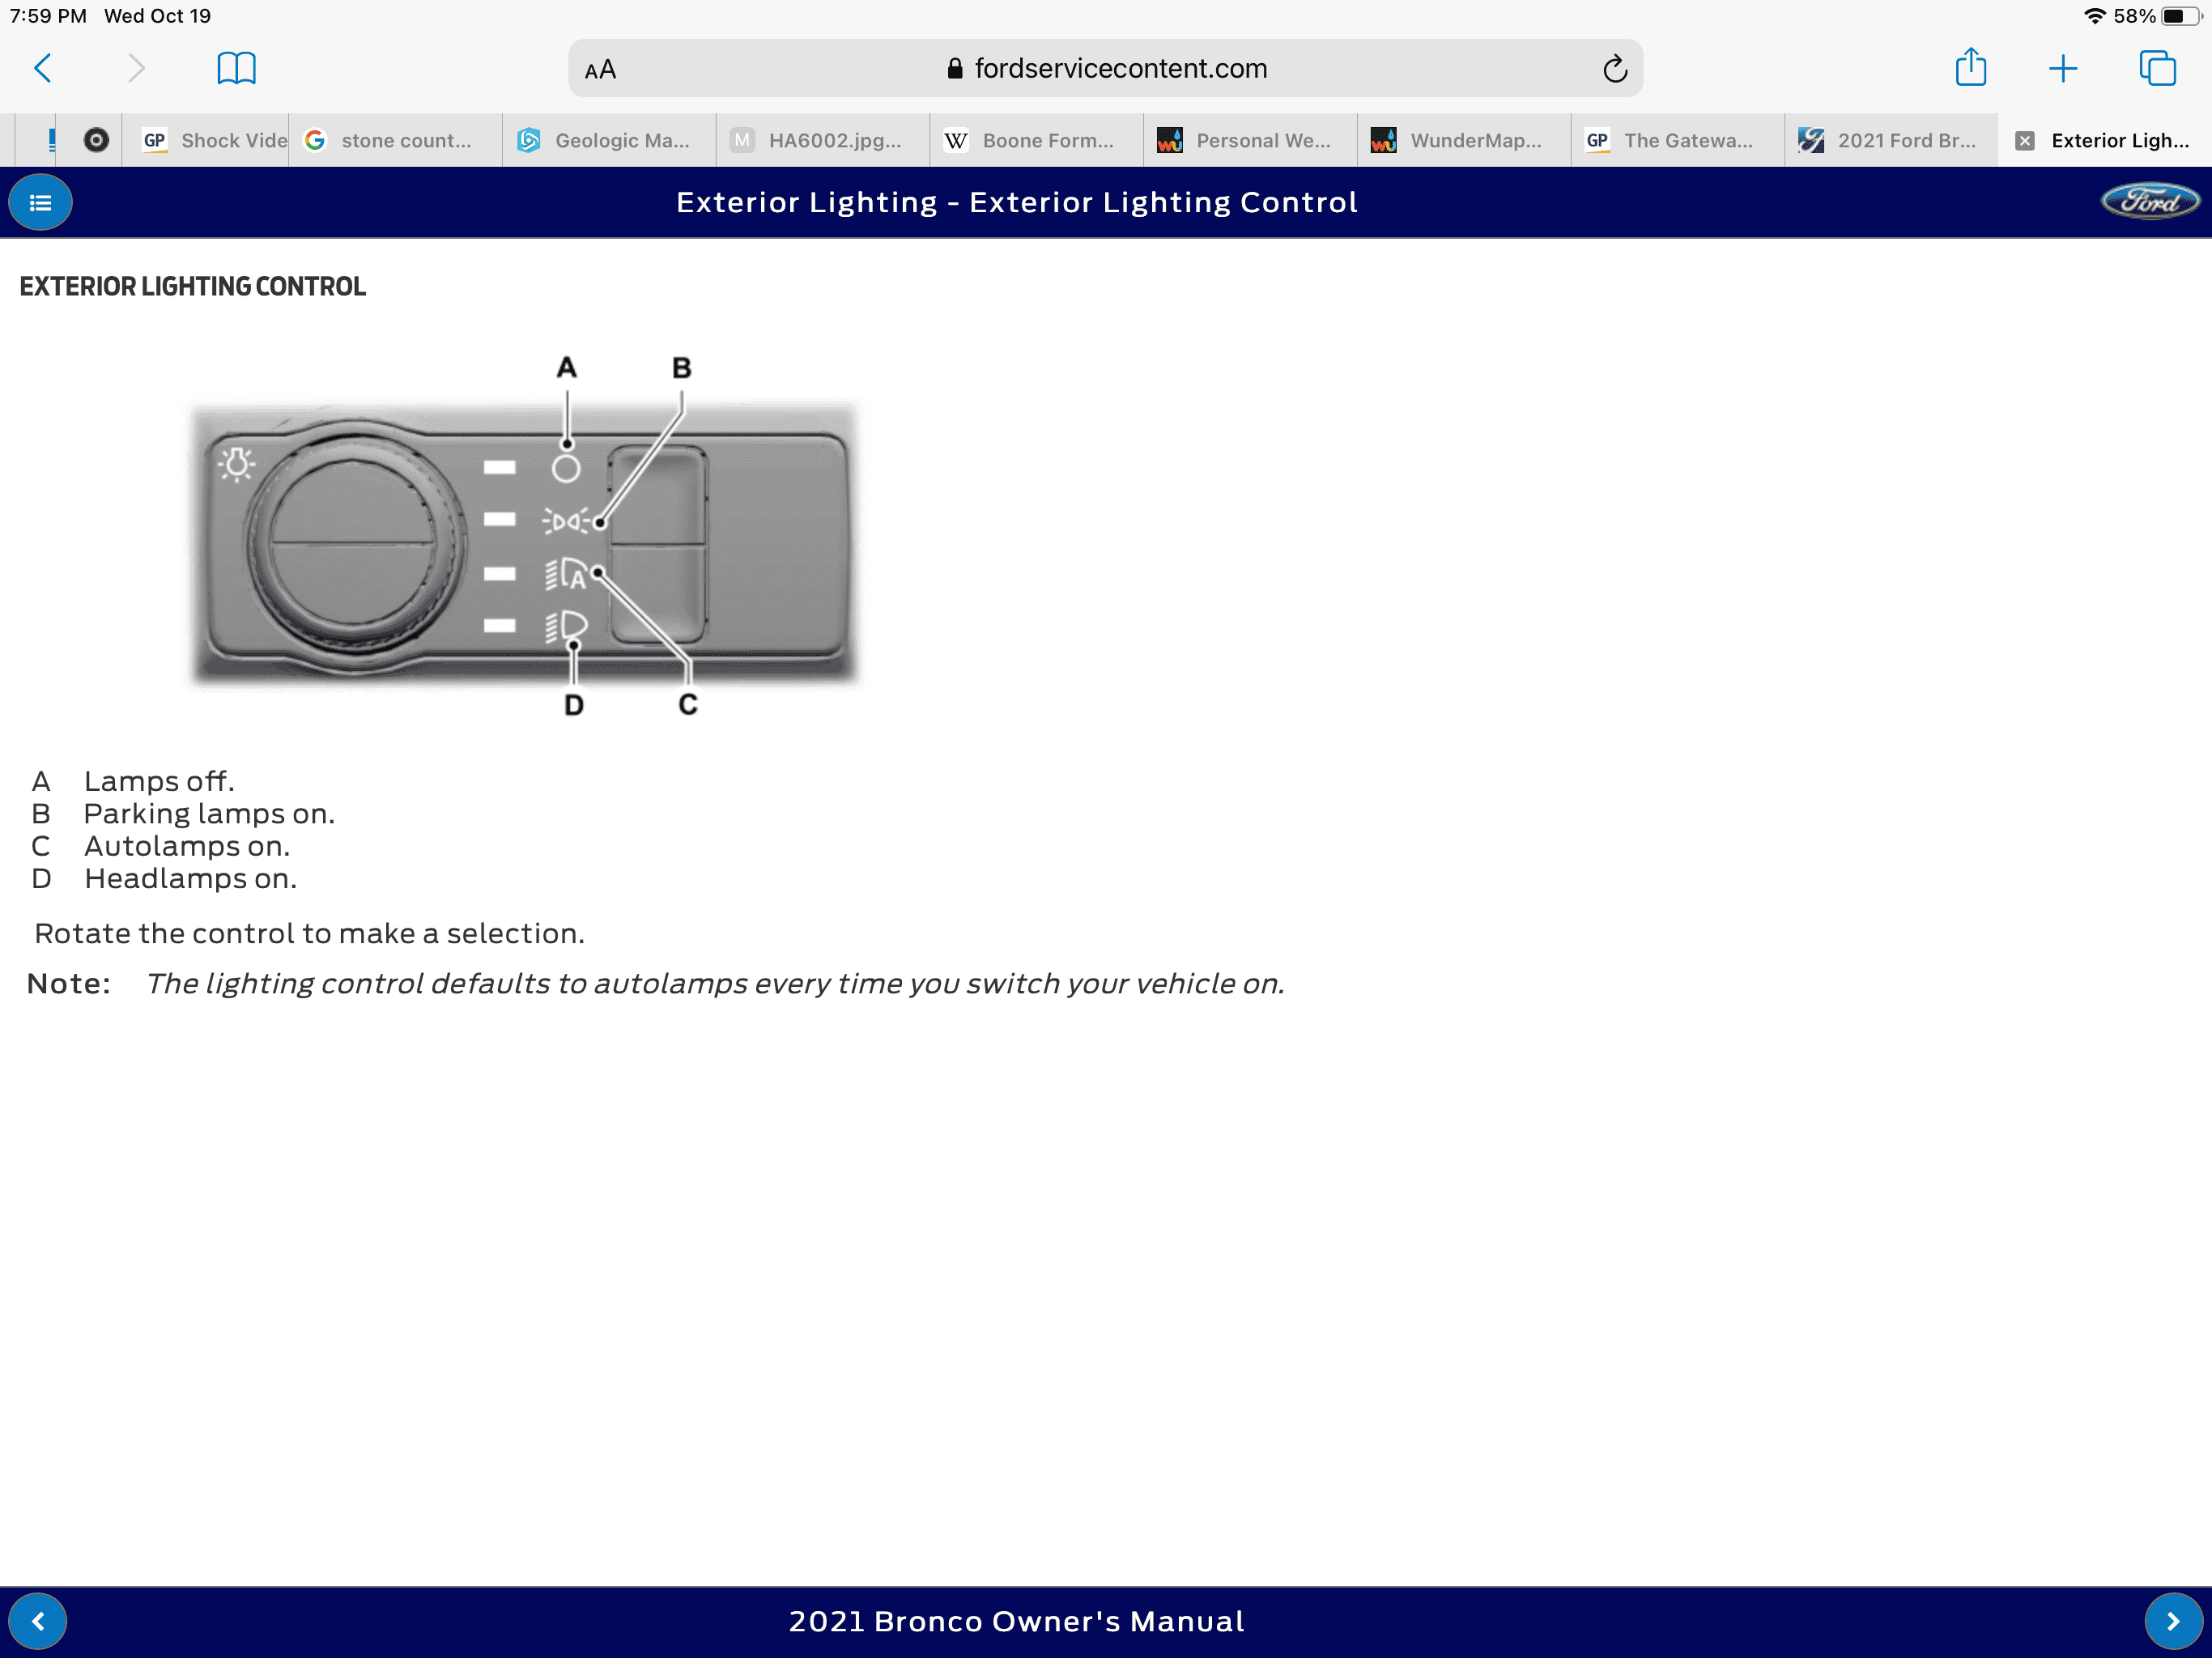Viewport: 2212px width, 1658px height.
Task: Click the fordservicecontent.com address bar
Action: pyautogui.click(x=1105, y=68)
